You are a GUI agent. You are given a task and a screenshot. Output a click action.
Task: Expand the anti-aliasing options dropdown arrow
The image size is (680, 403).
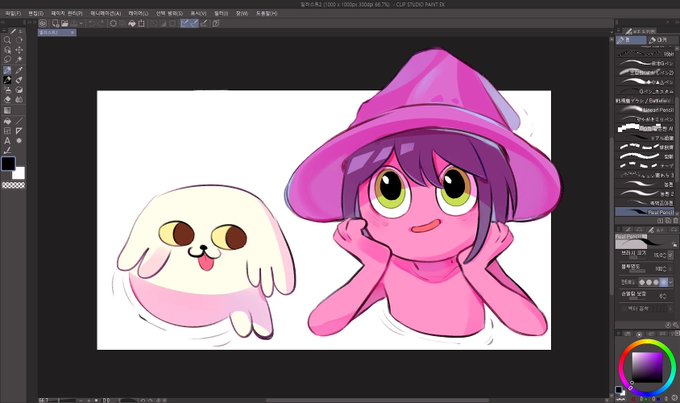click(671, 282)
